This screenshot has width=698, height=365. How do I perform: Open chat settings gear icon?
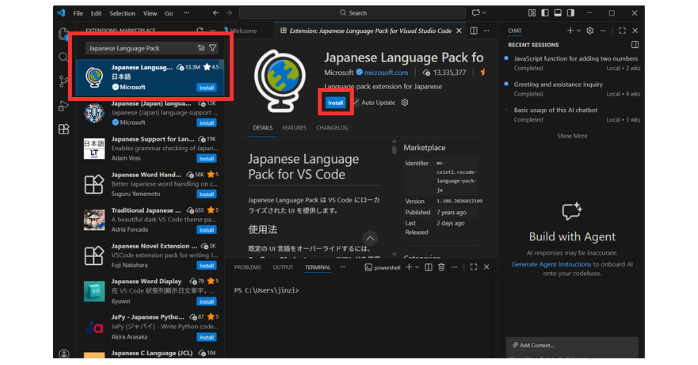coord(590,31)
